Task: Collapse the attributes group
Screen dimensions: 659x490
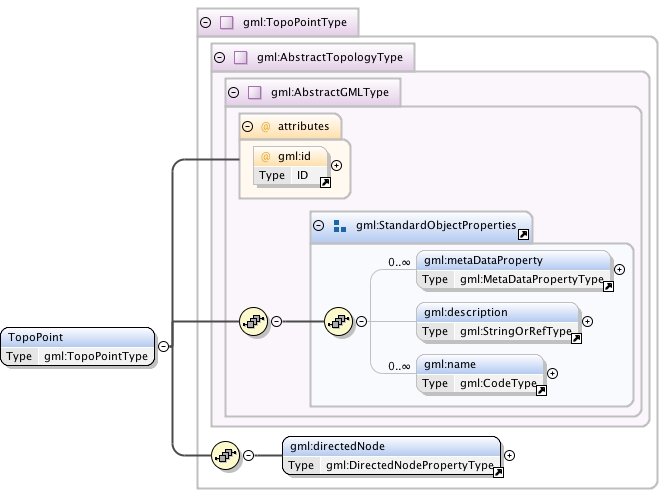Action: click(248, 126)
